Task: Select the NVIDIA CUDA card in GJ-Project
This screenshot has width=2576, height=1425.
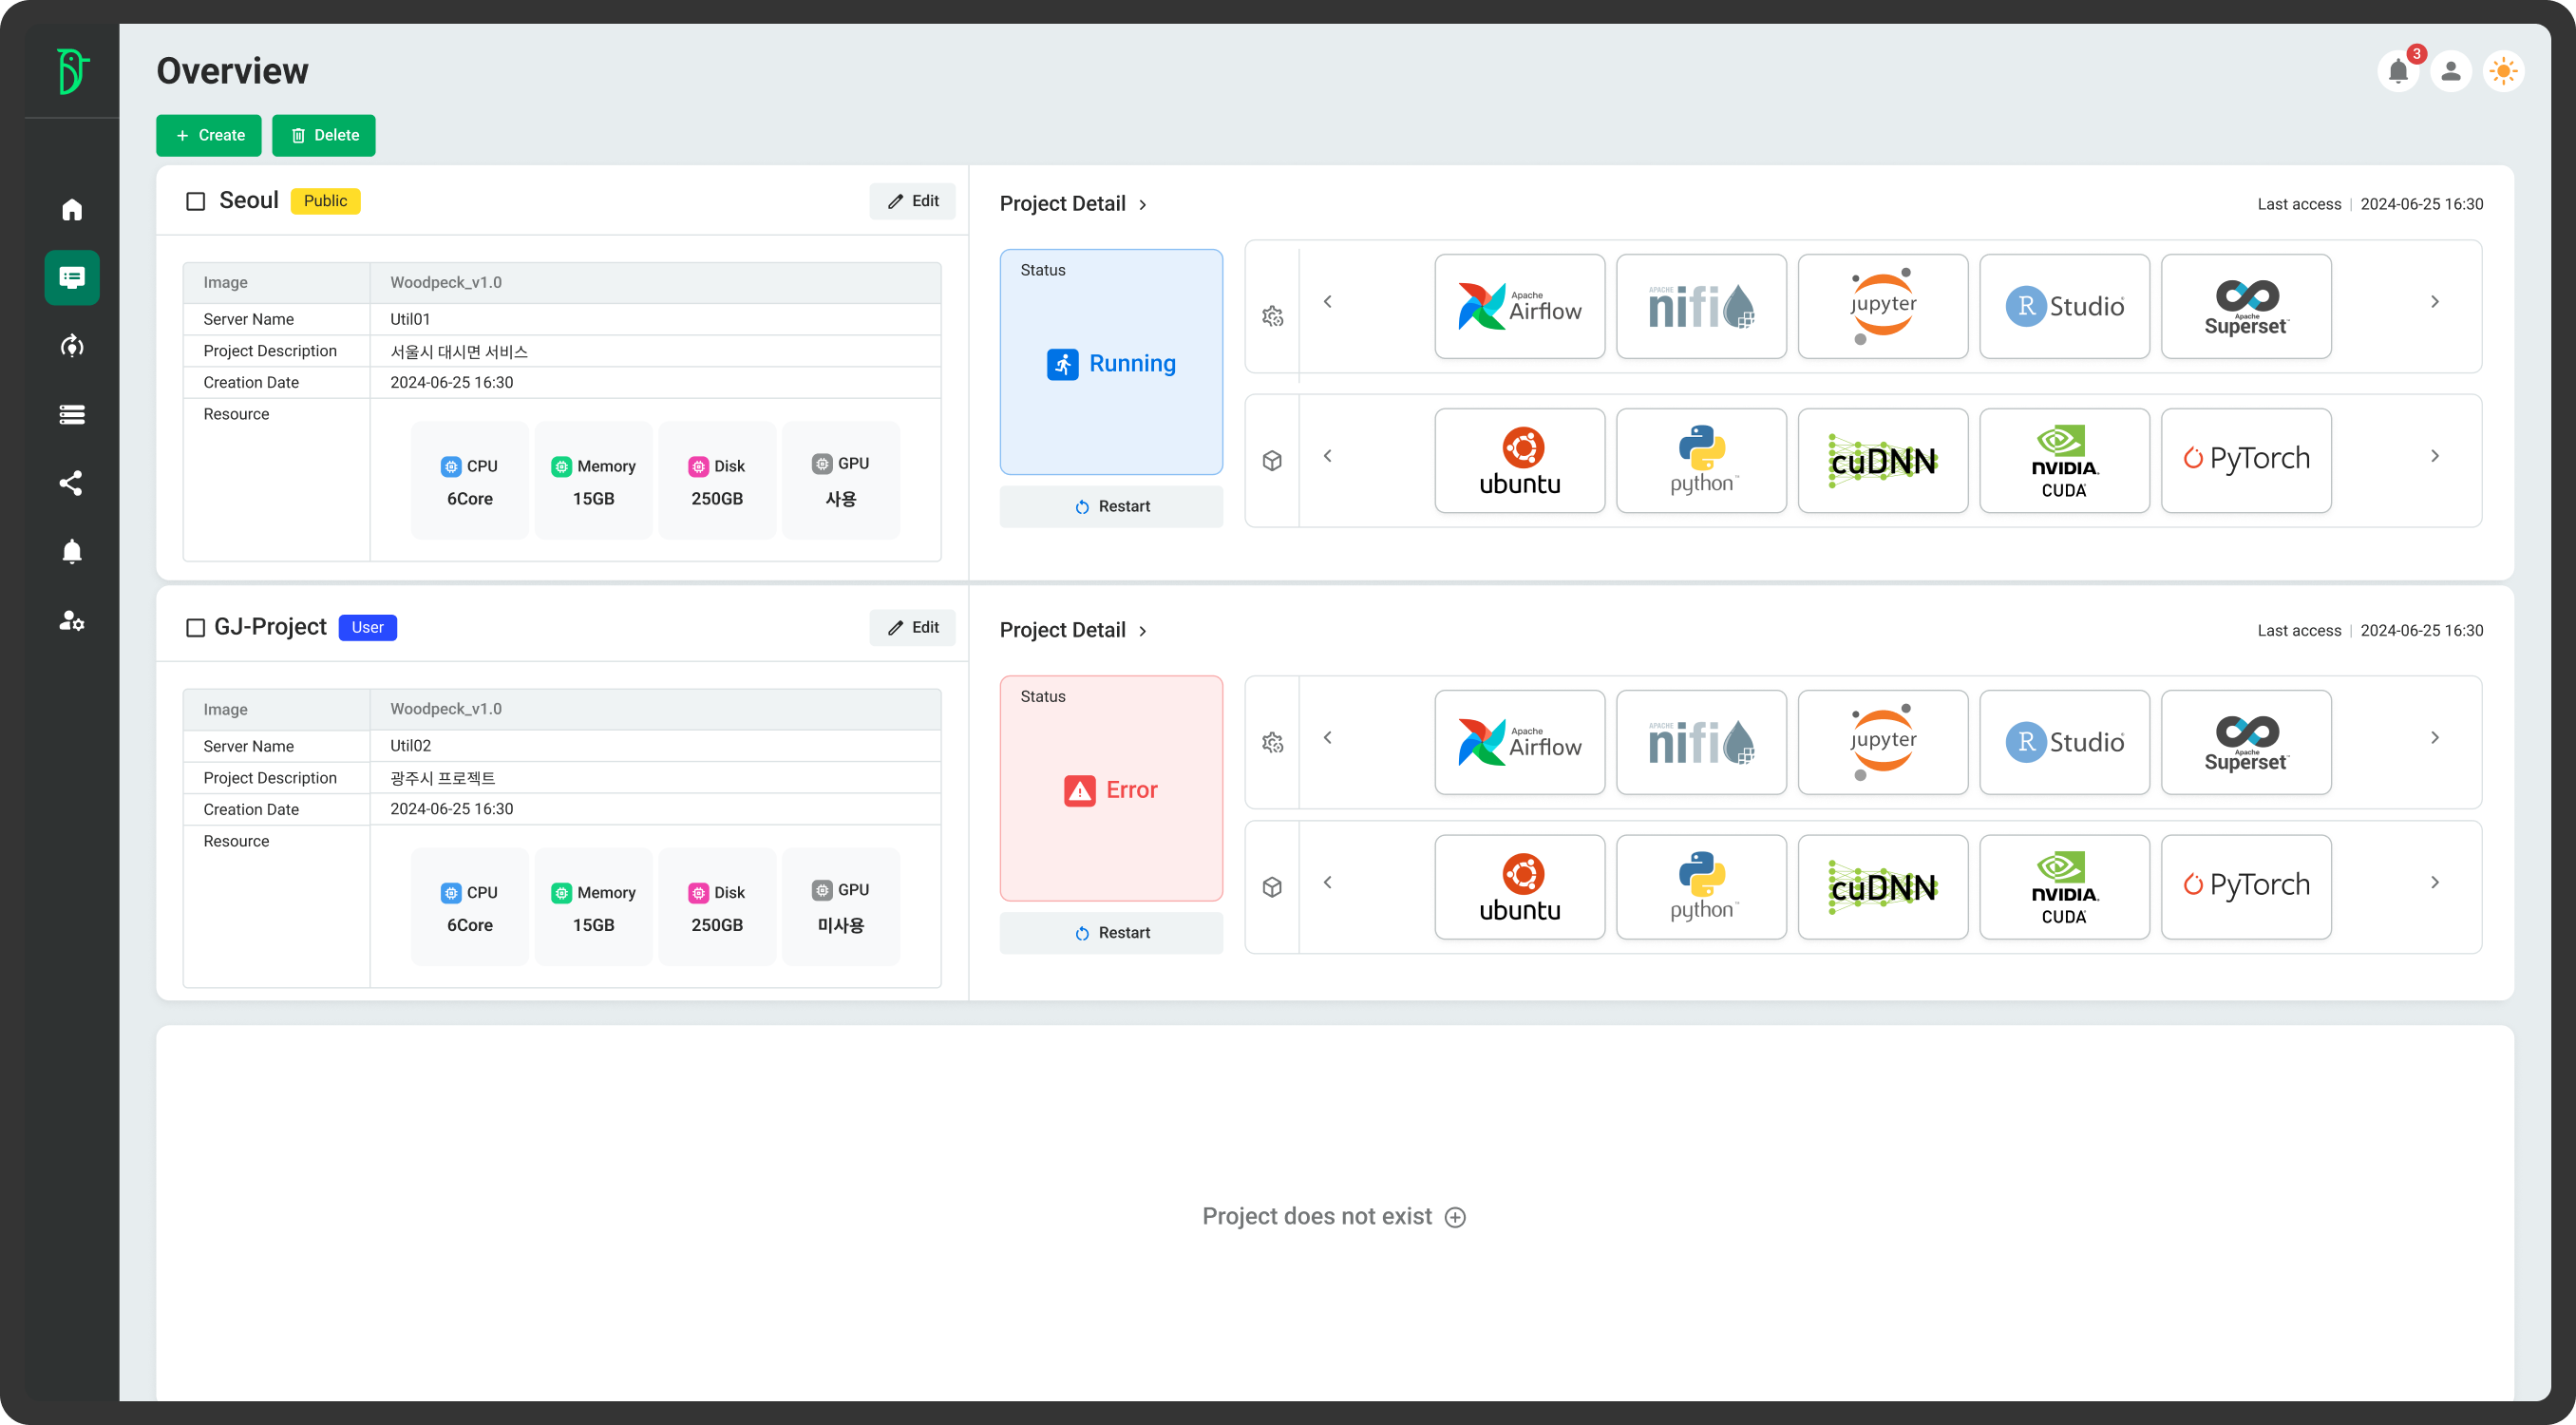Action: pyautogui.click(x=2064, y=887)
